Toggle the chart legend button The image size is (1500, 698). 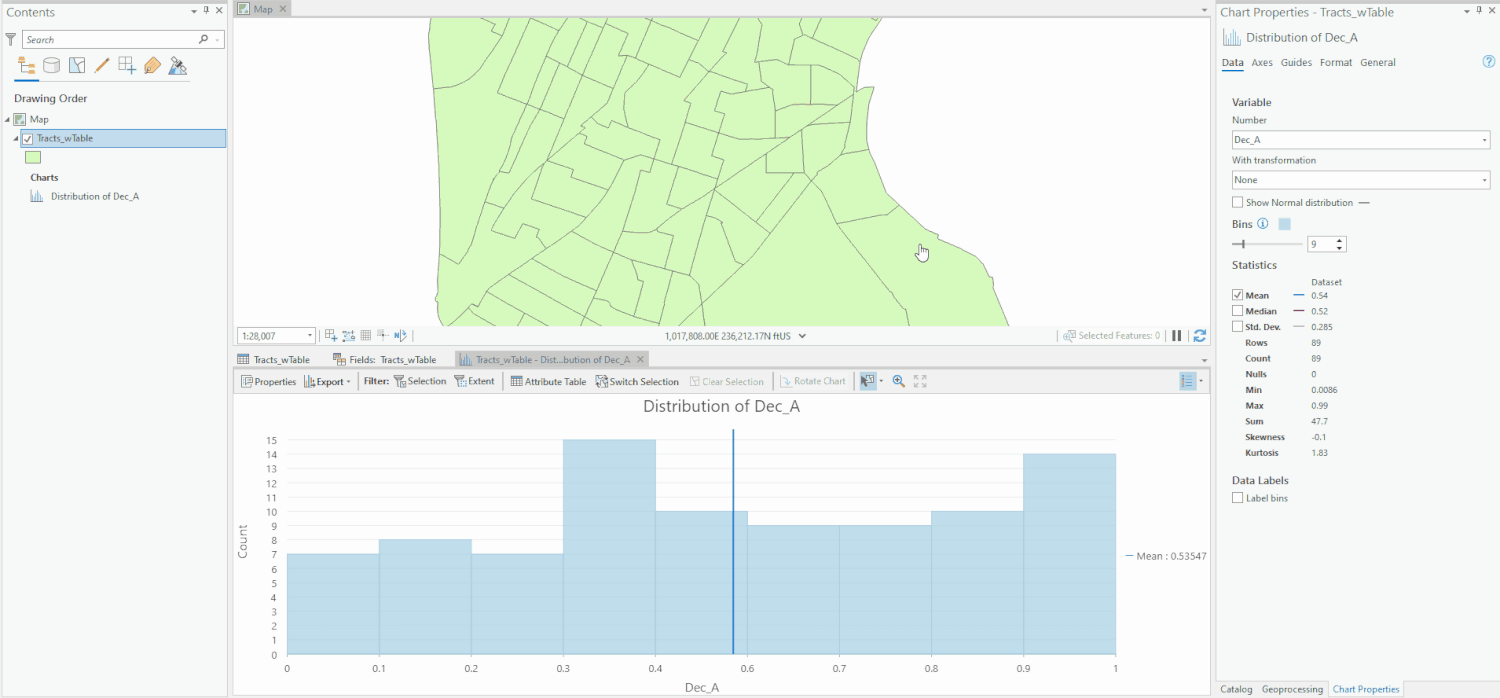click(x=1188, y=381)
